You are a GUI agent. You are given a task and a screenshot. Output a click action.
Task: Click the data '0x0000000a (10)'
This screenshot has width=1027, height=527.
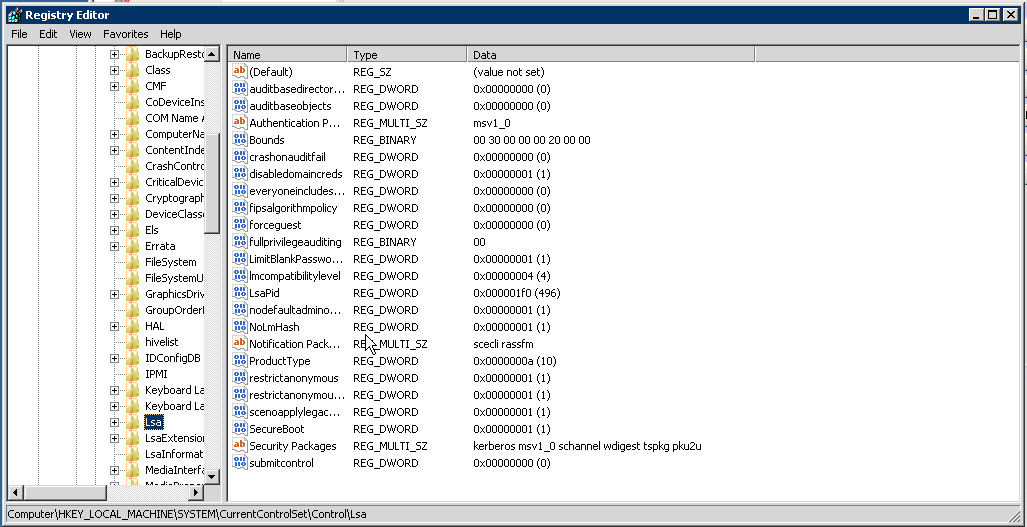pyautogui.click(x=514, y=361)
